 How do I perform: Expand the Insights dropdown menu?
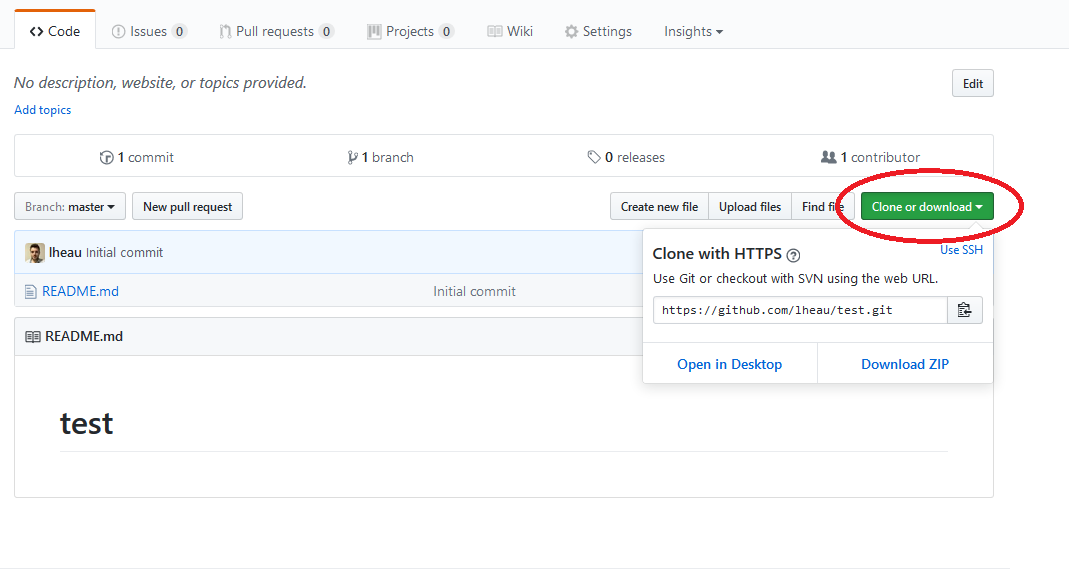(693, 32)
